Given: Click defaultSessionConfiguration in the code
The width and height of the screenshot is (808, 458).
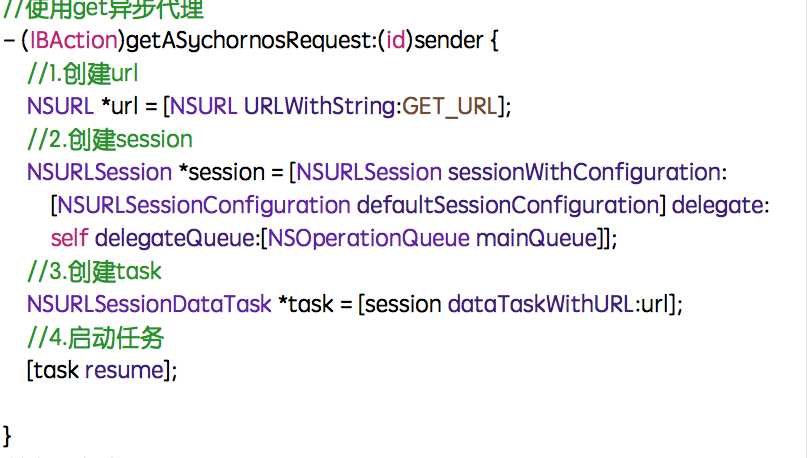Looking at the screenshot, I should click(x=510, y=205).
